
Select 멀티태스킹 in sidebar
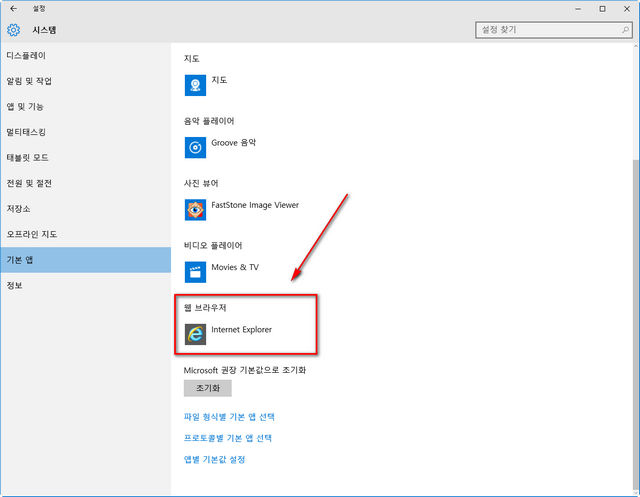86,132
